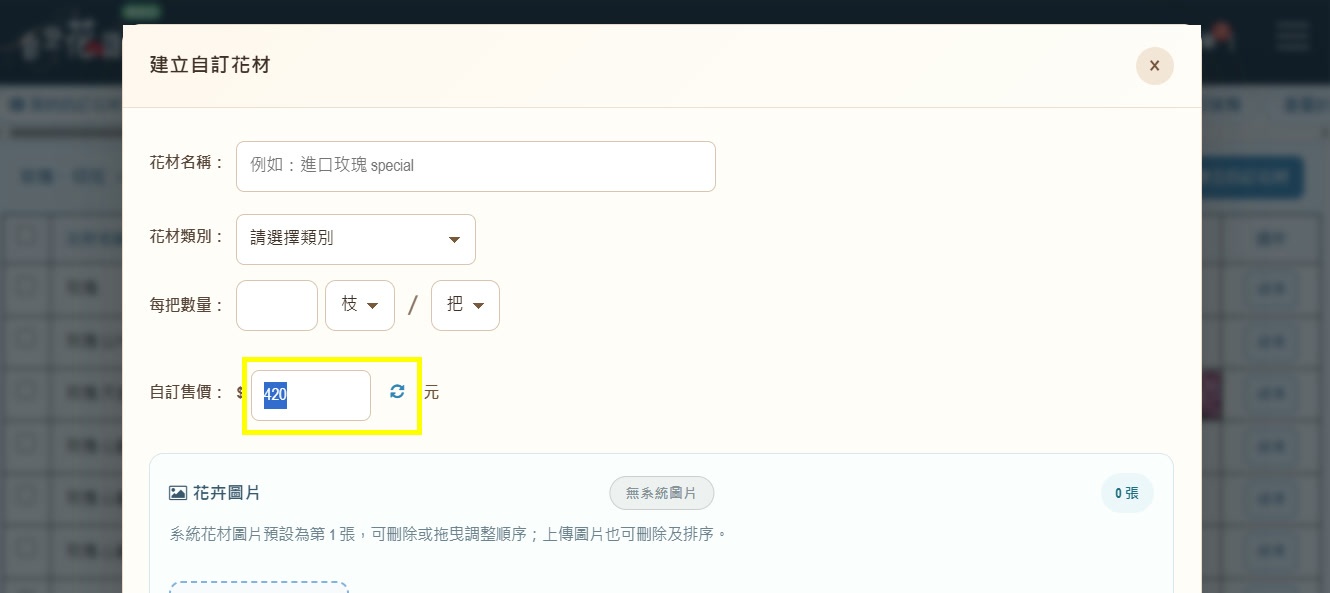
Task: Close the 建立自訂花材 dialog
Action: coord(1154,66)
